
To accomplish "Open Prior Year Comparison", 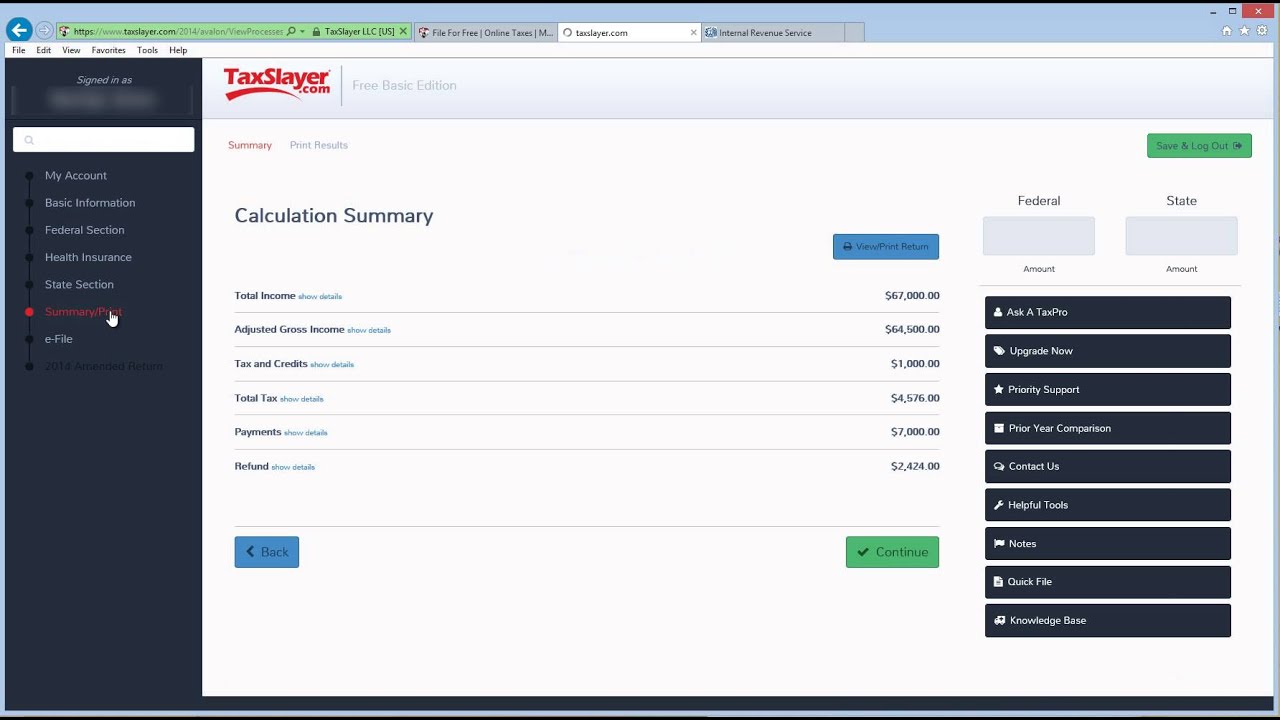I will [1108, 428].
